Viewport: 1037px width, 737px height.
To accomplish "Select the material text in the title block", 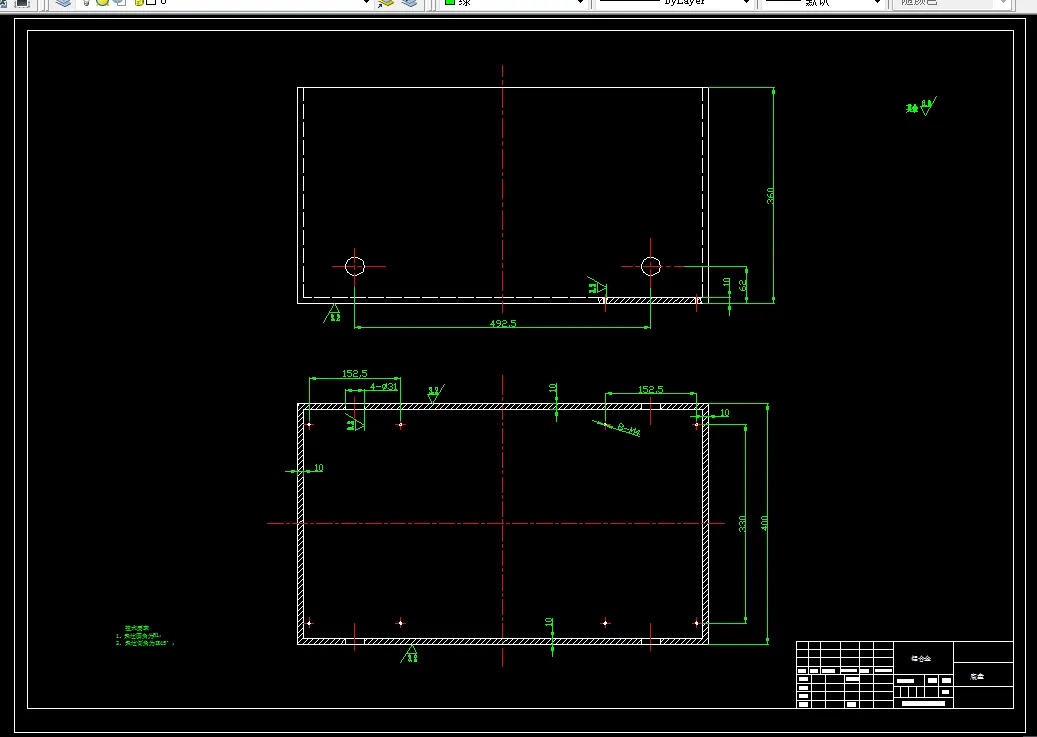I will coord(921,659).
